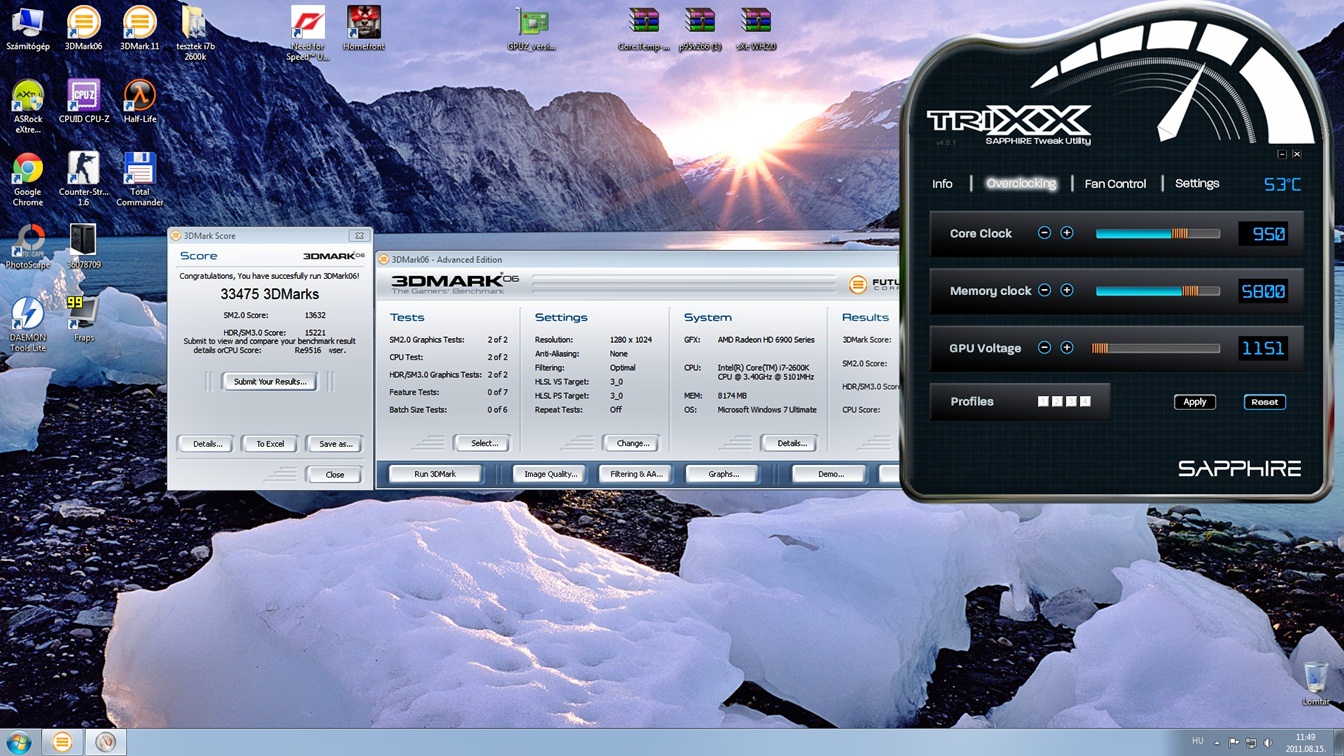Image resolution: width=1344 pixels, height=756 pixels.
Task: Decrease GPU Voltage with minus button
Action: pos(1044,347)
